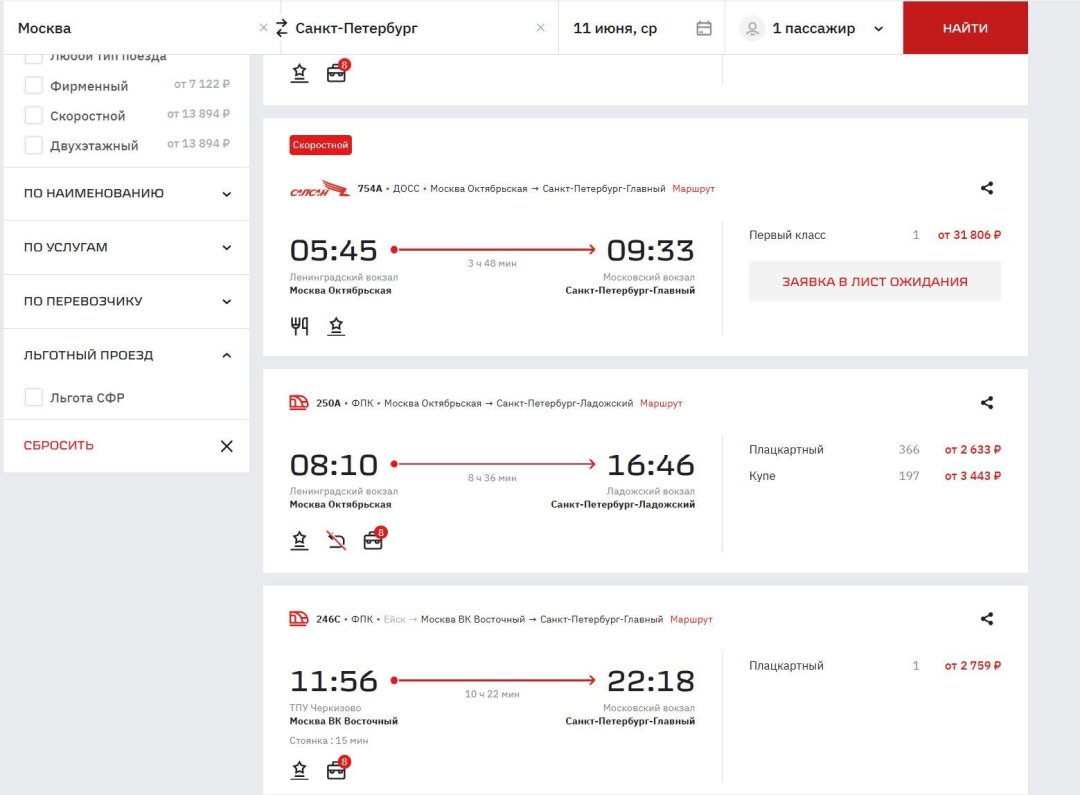Enable the Фирменный train type checkbox
The width and height of the screenshot is (1080, 795).
(x=34, y=86)
